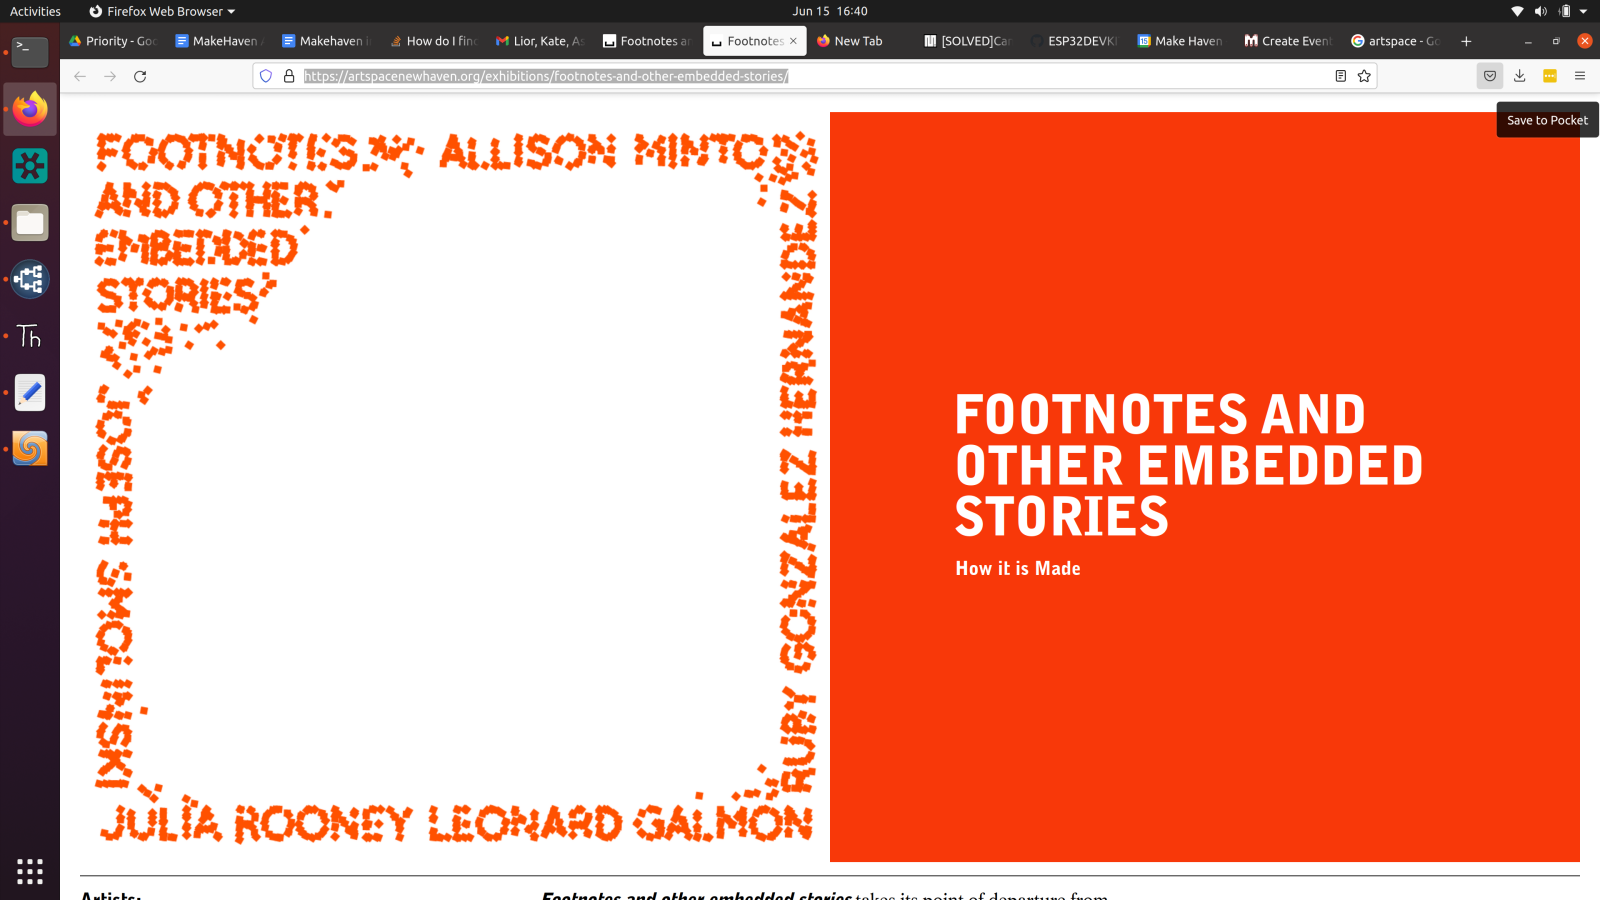Switch to the Create Event tab
1600x900 pixels.
(1288, 41)
